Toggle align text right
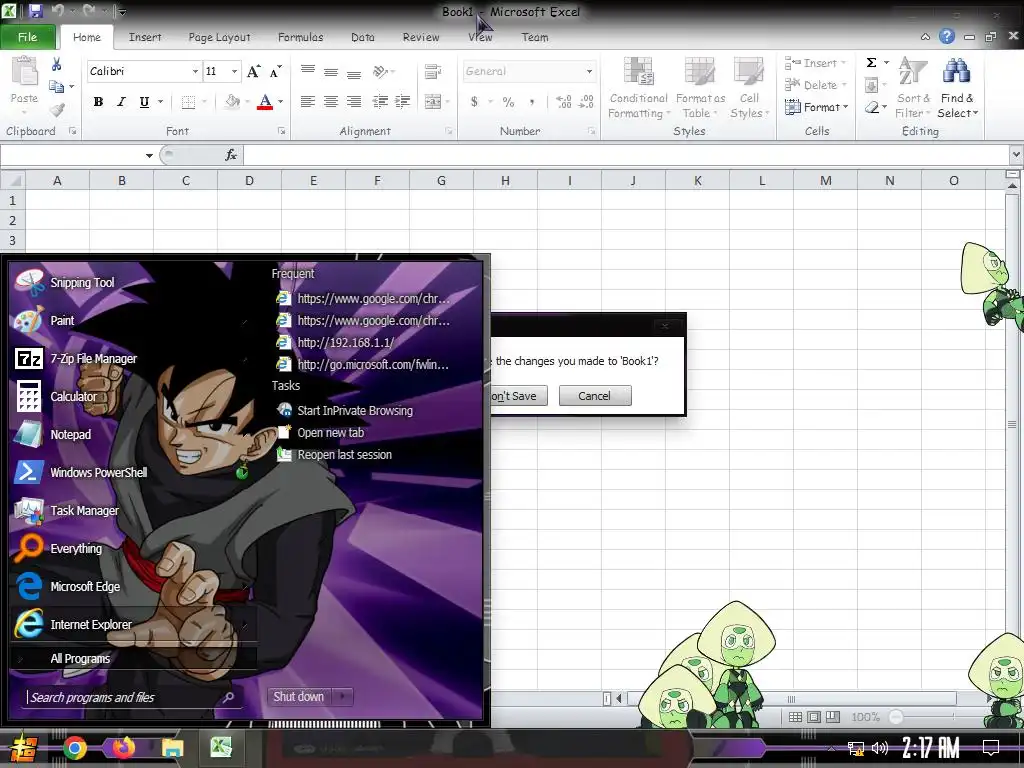 pyautogui.click(x=353, y=101)
